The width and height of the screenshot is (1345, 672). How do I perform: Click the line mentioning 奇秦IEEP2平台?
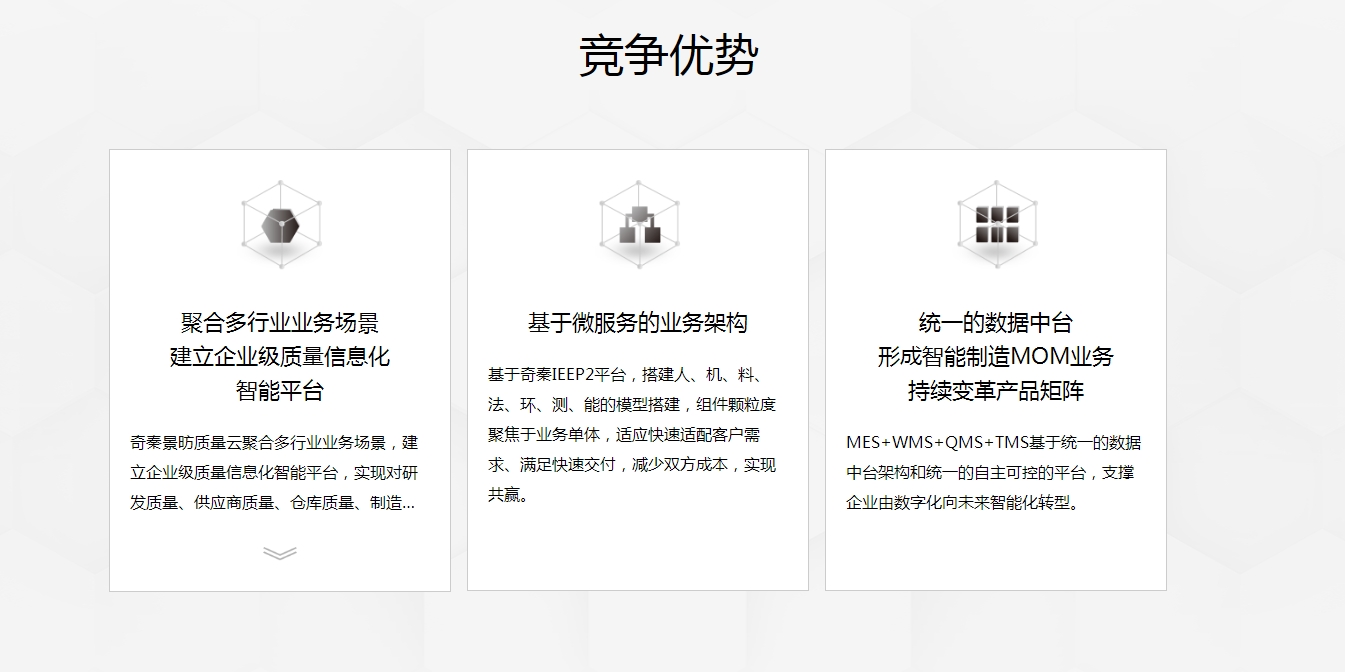625,375
